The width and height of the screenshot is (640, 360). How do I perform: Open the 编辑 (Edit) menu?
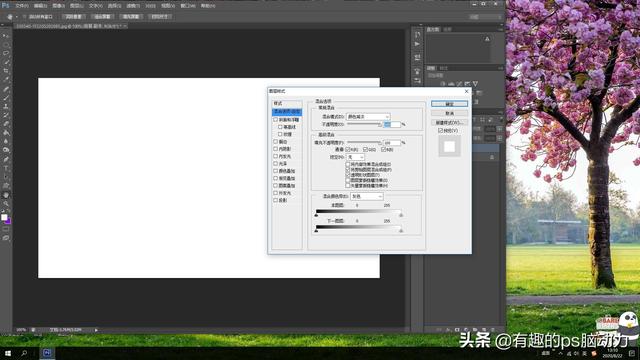[x=40, y=6]
